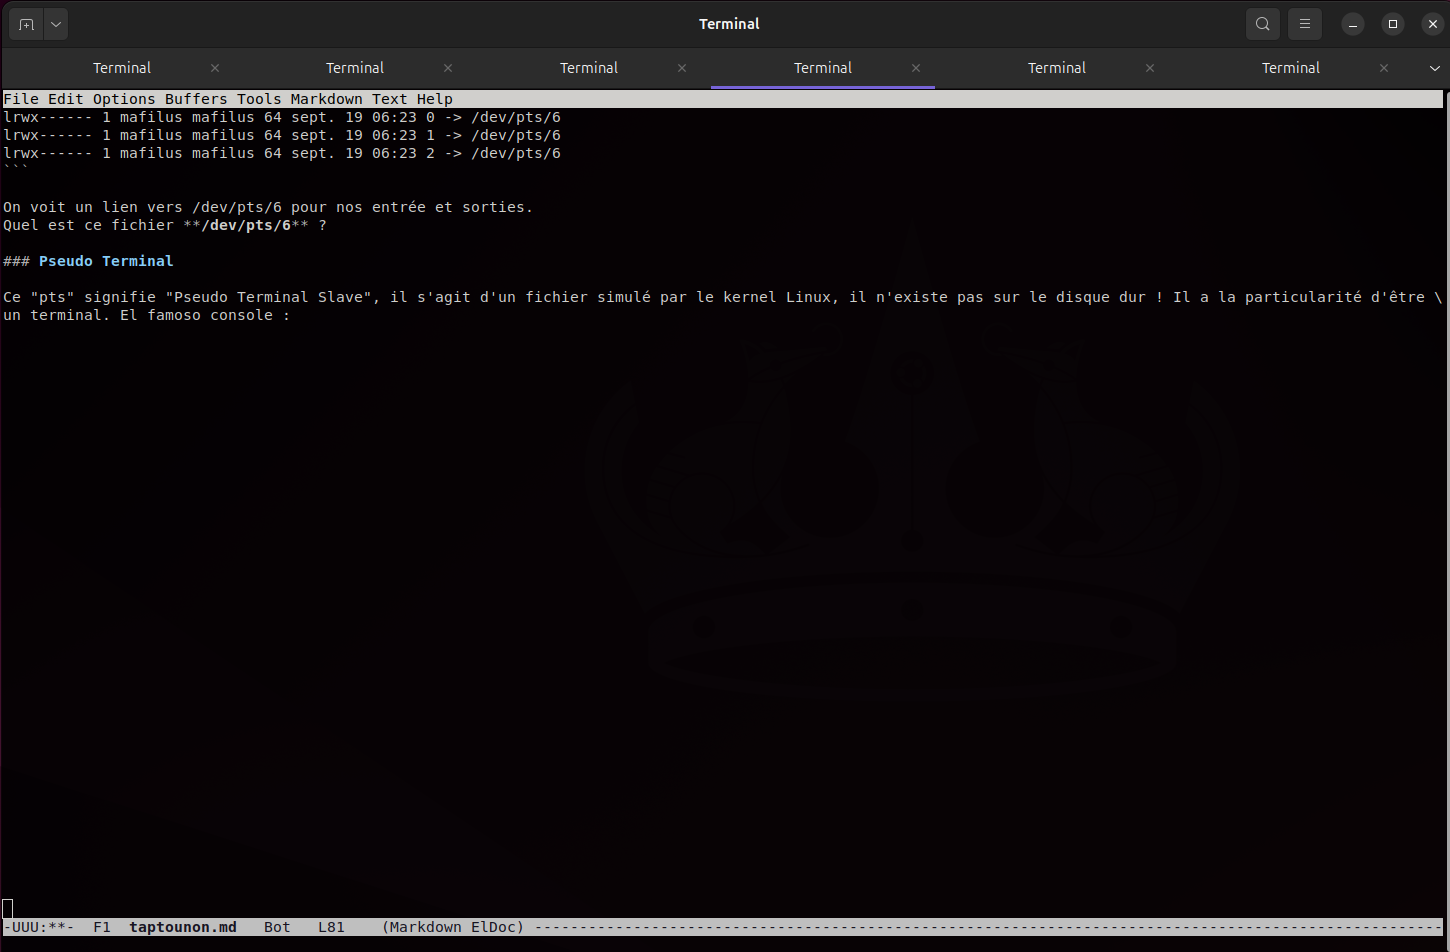Click the line starting 'On voit un lien vers'

[x=268, y=207]
